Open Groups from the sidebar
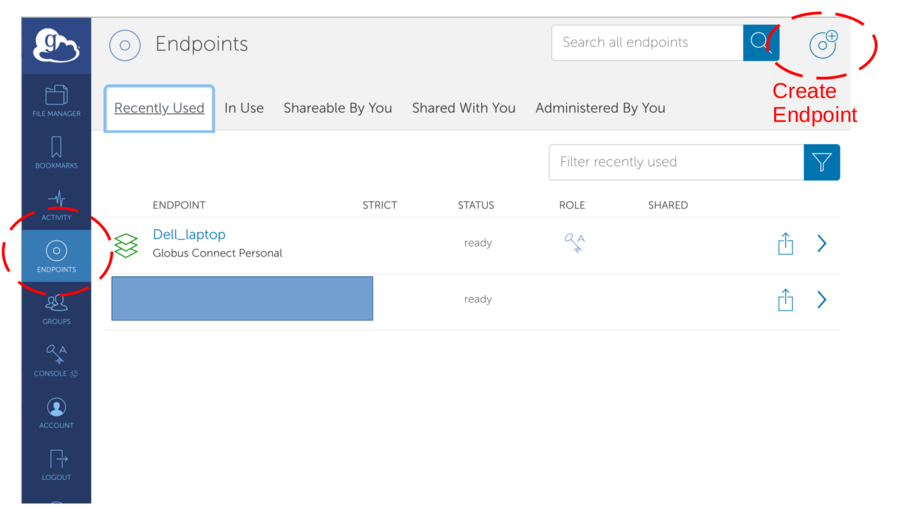 tap(56, 308)
